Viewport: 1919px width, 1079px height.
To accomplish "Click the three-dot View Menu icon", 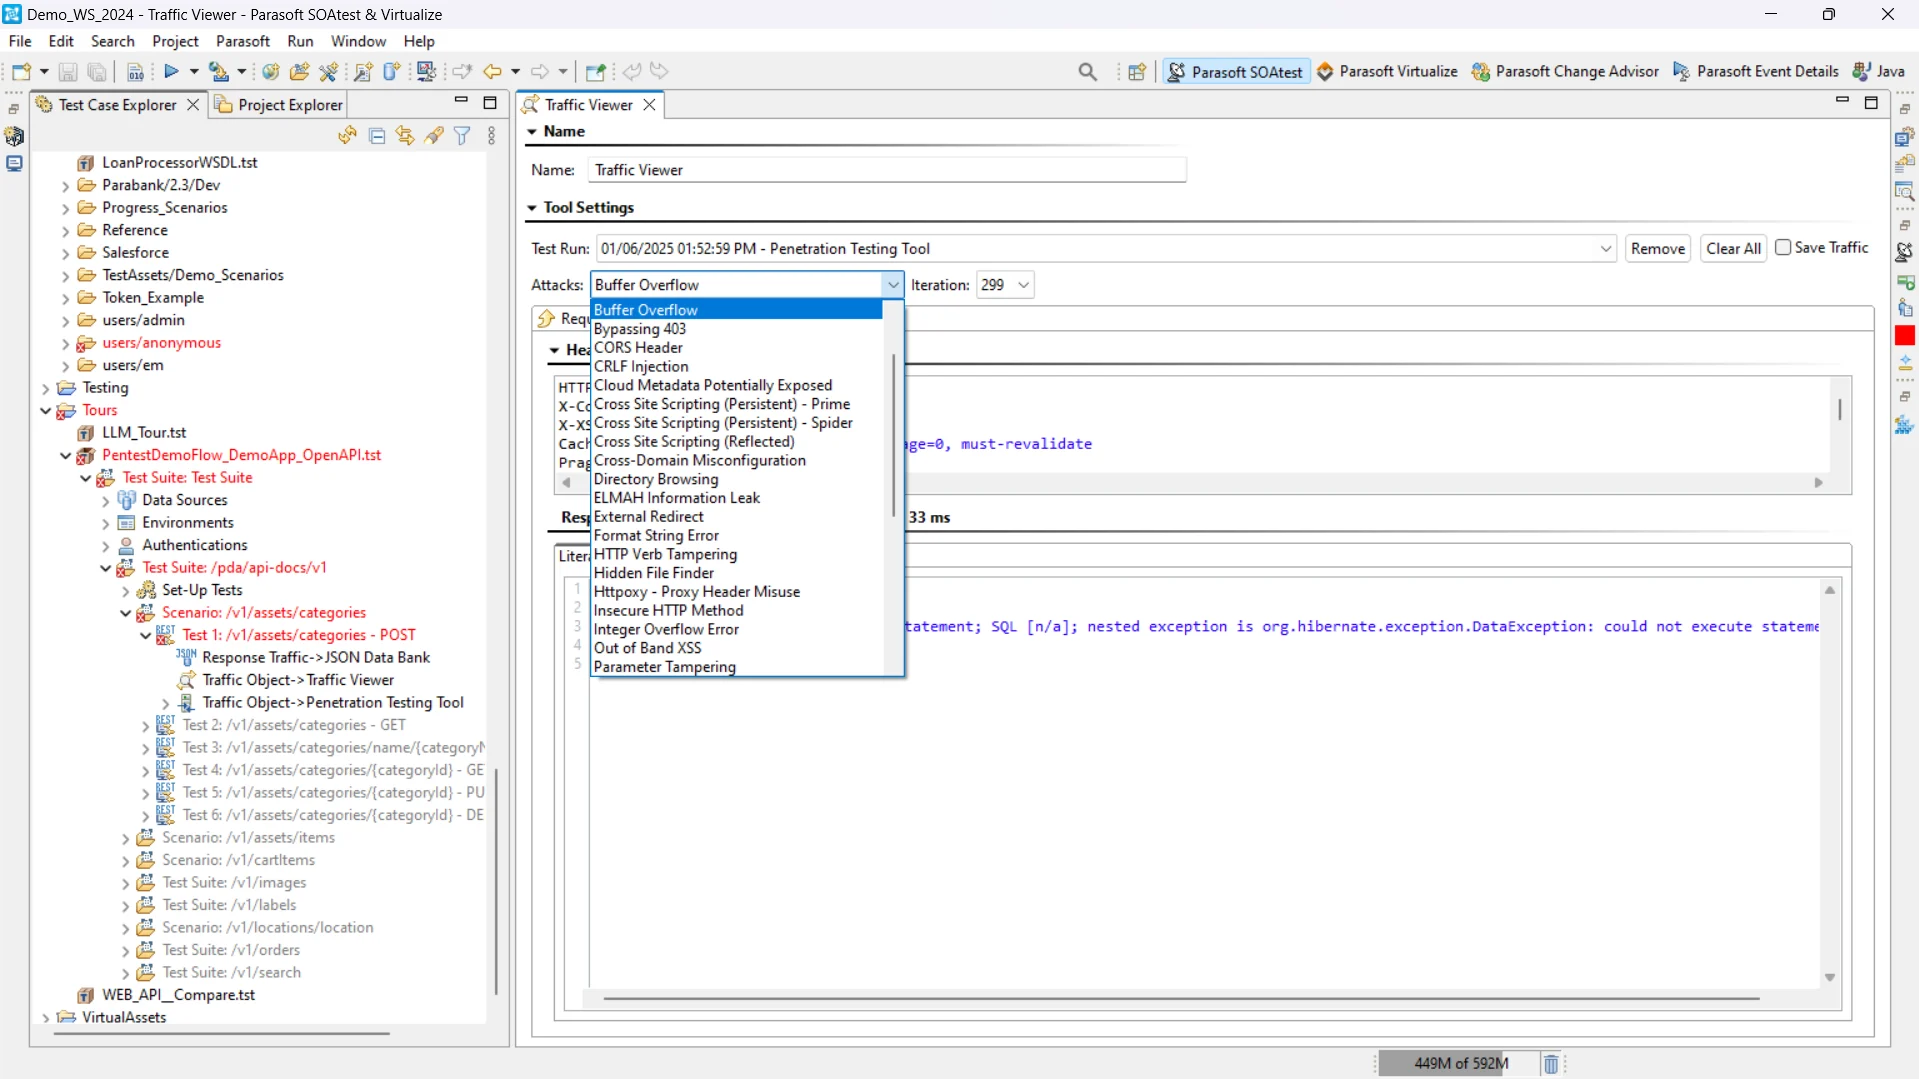I will (x=491, y=136).
